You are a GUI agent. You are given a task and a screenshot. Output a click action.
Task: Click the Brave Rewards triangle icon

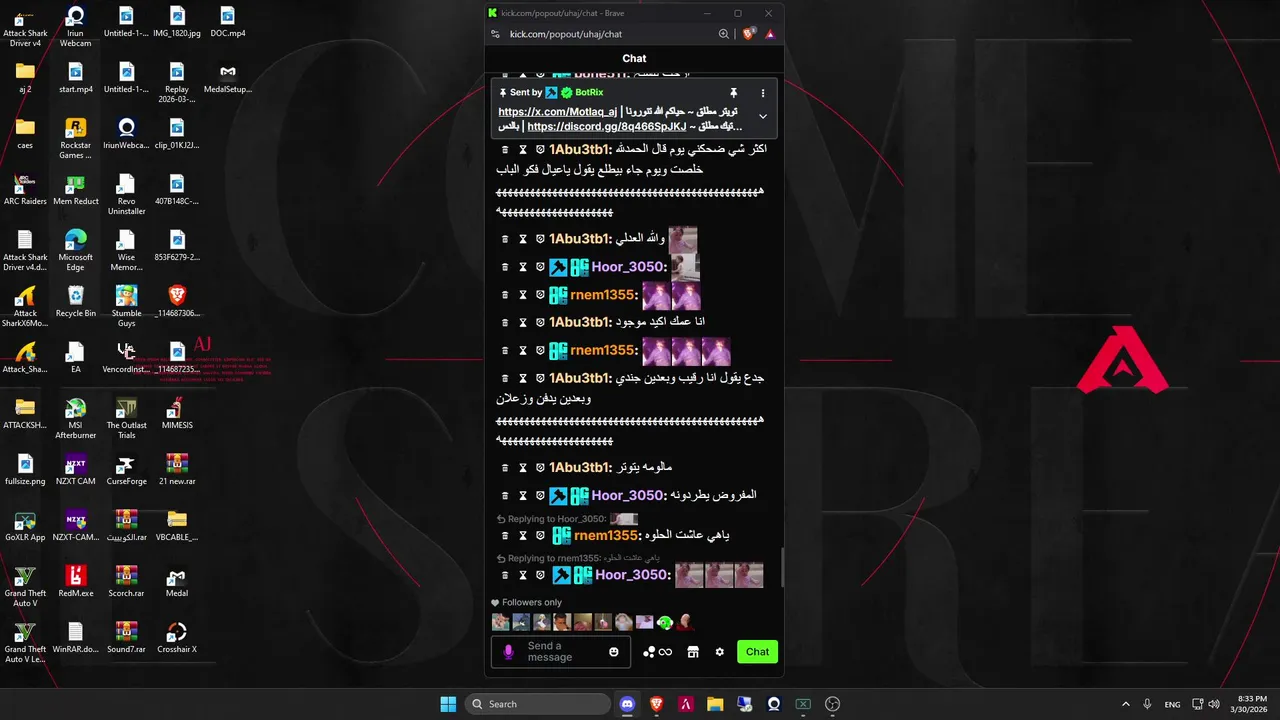[x=770, y=34]
